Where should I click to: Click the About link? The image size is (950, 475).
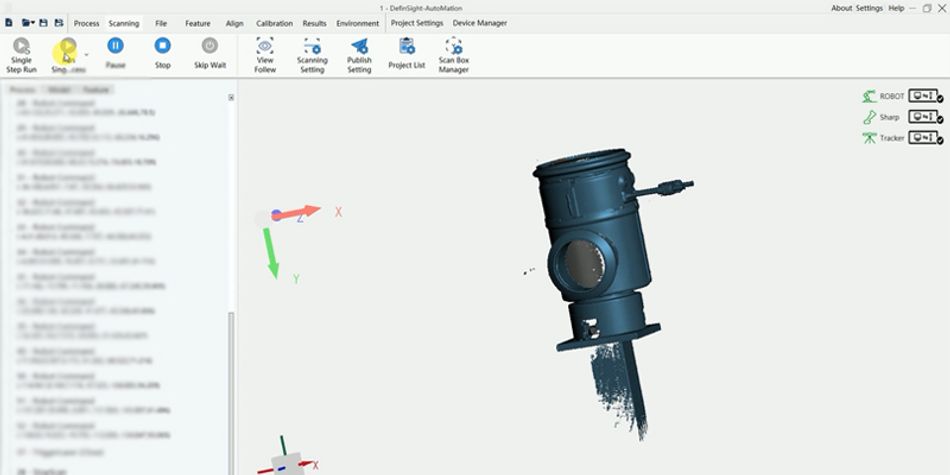point(841,8)
